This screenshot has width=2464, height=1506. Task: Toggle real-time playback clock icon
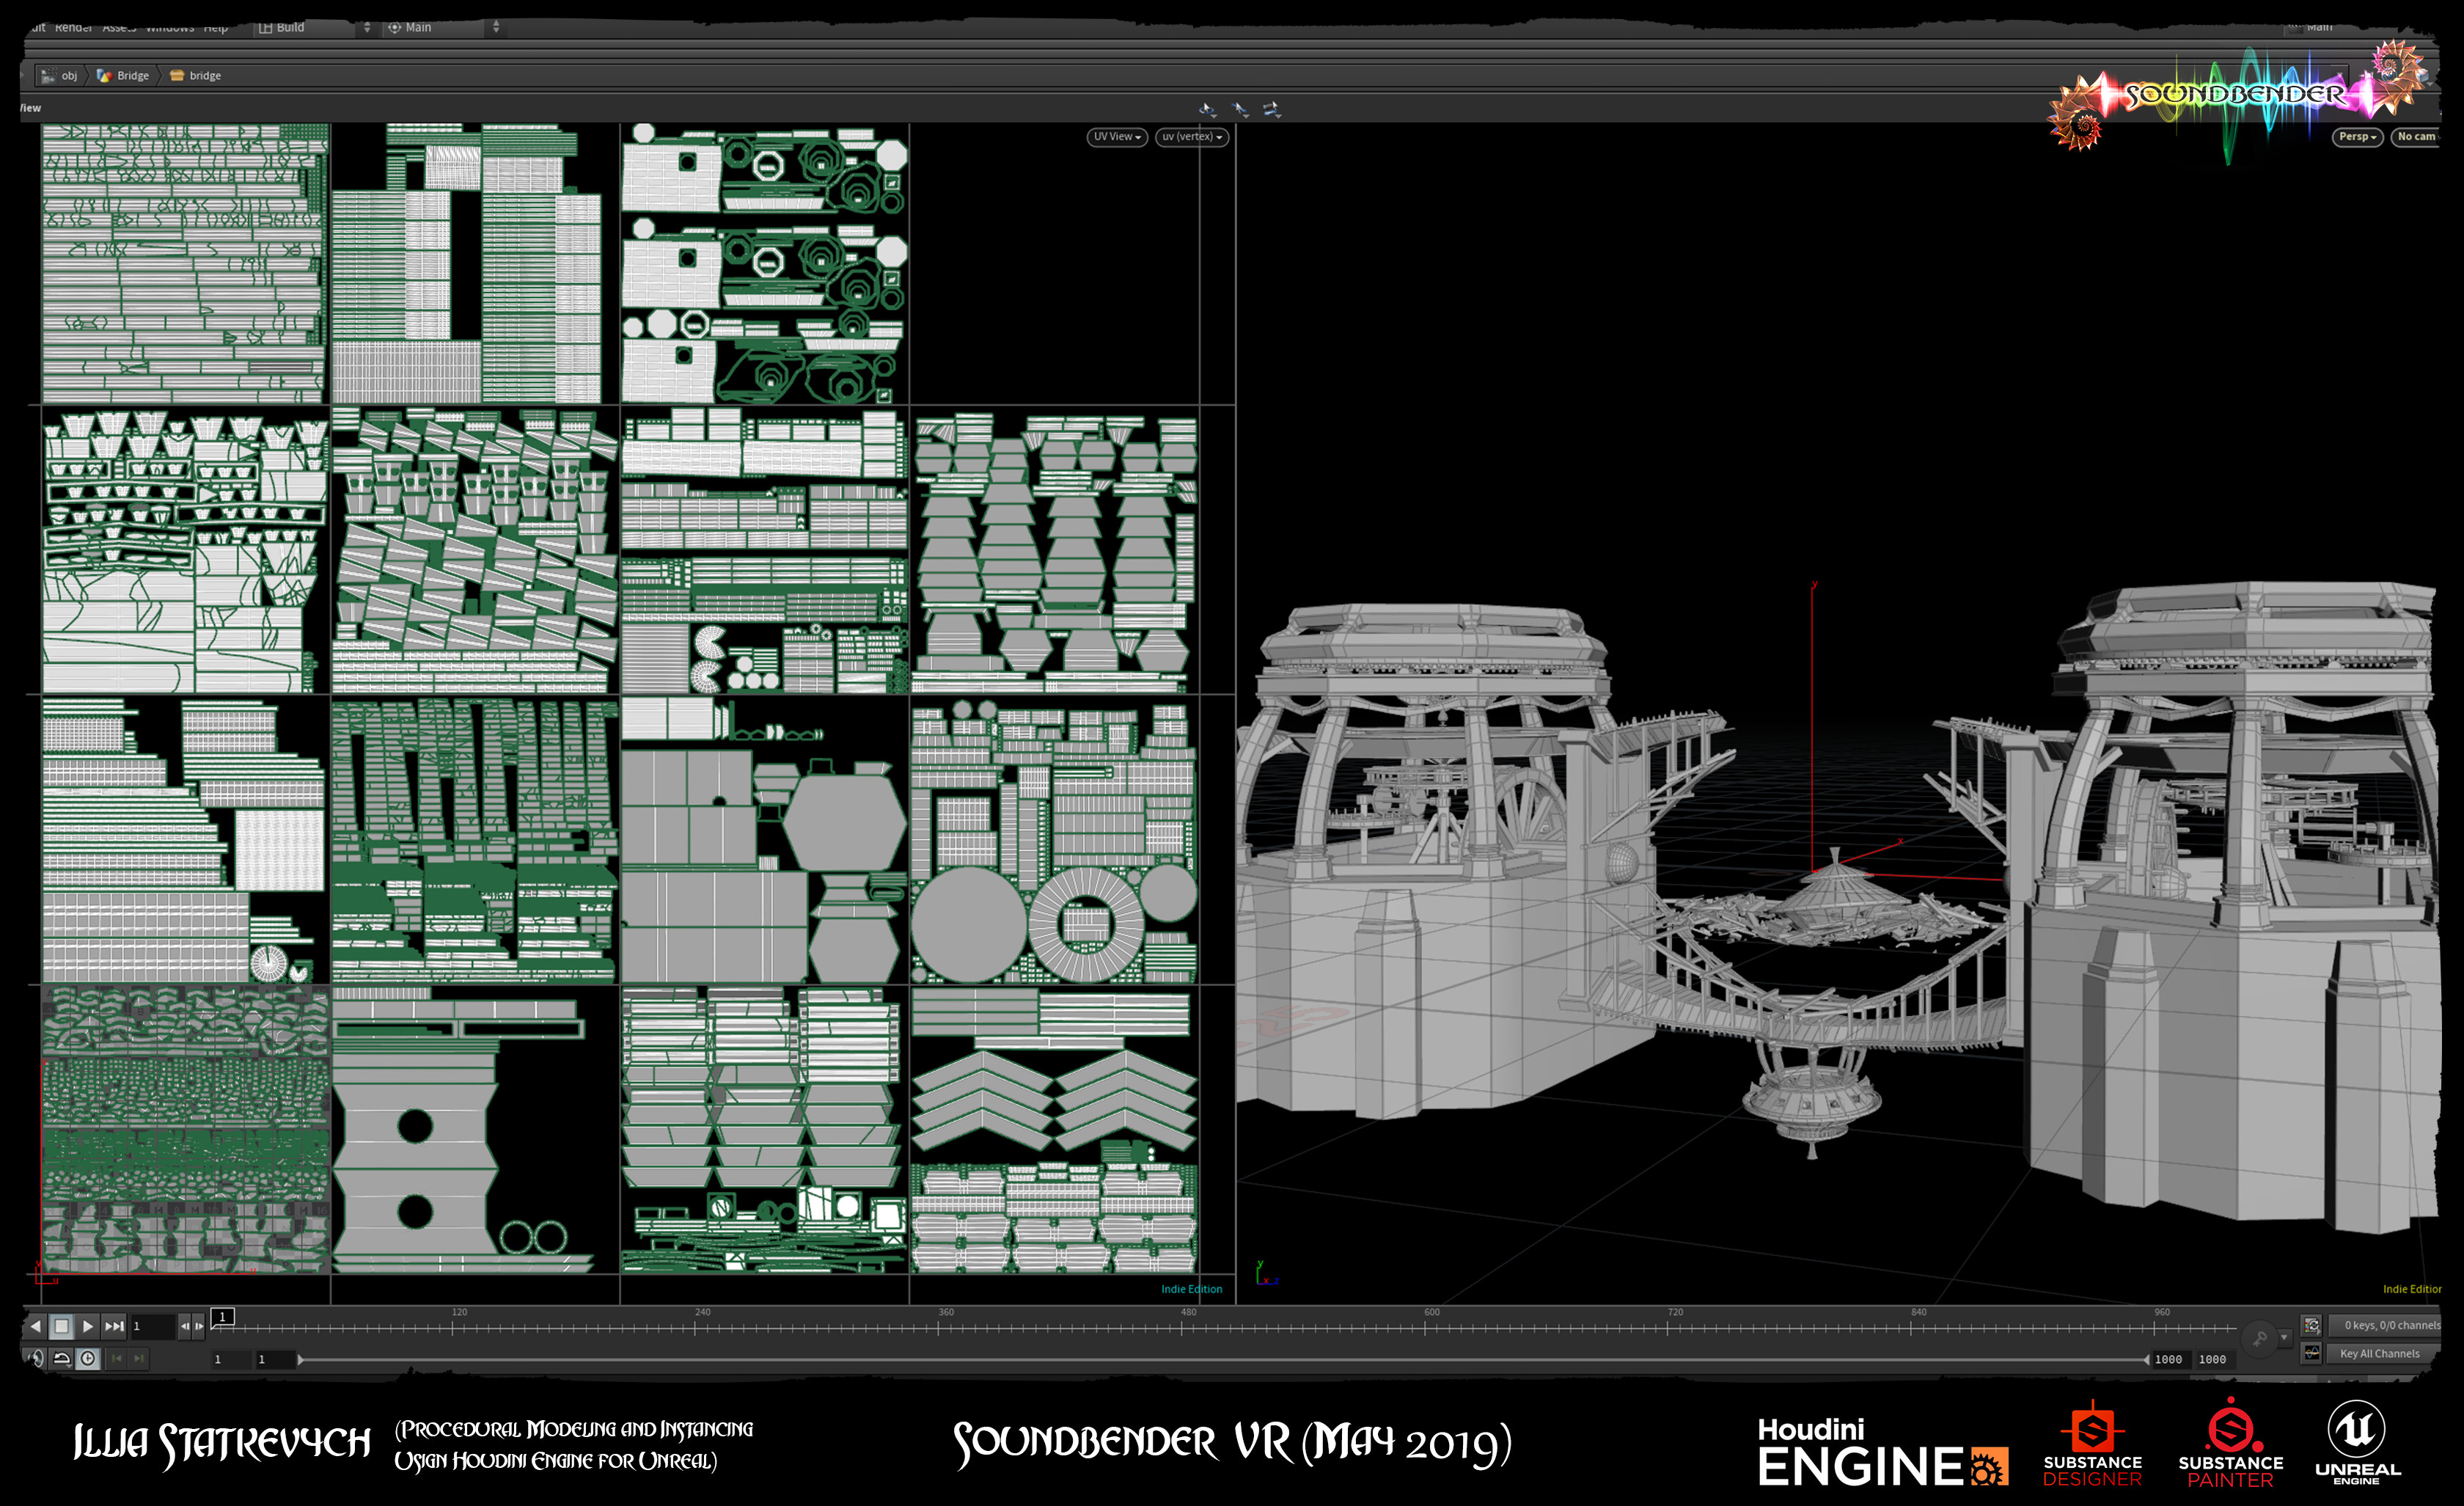pos(88,1358)
